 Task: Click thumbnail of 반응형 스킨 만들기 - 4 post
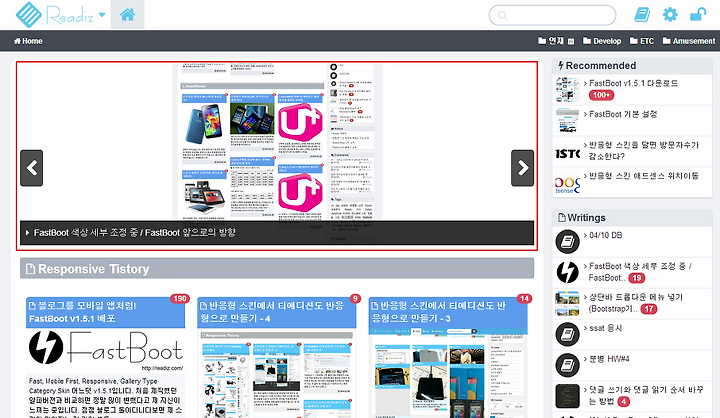point(277,374)
